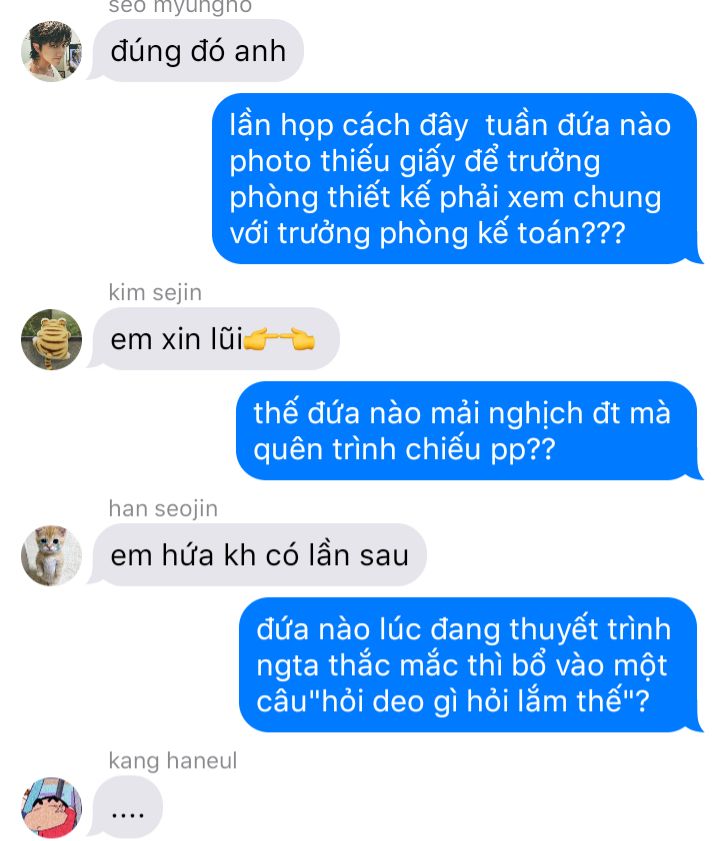
Task: Select the blue 'đứa nào lúc đang thuyết trình' message
Action: 469,665
